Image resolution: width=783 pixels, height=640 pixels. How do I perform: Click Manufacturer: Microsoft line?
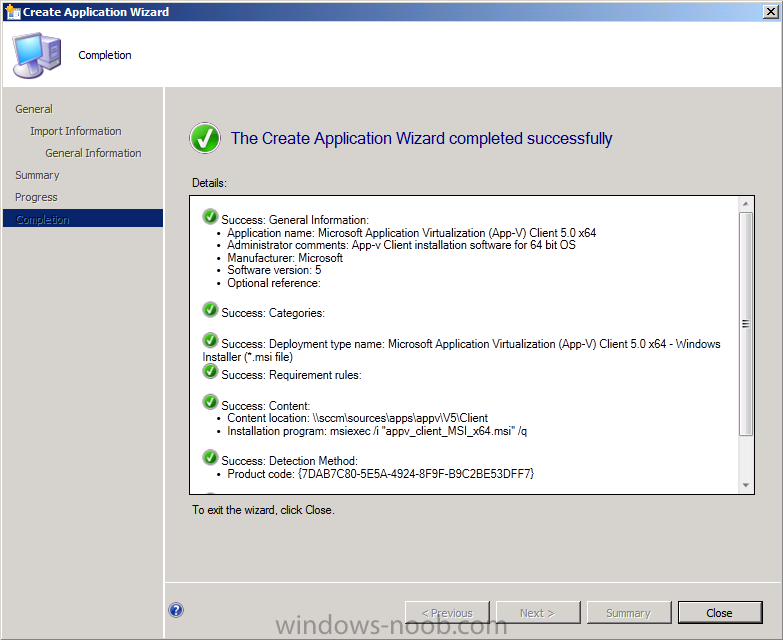285,258
